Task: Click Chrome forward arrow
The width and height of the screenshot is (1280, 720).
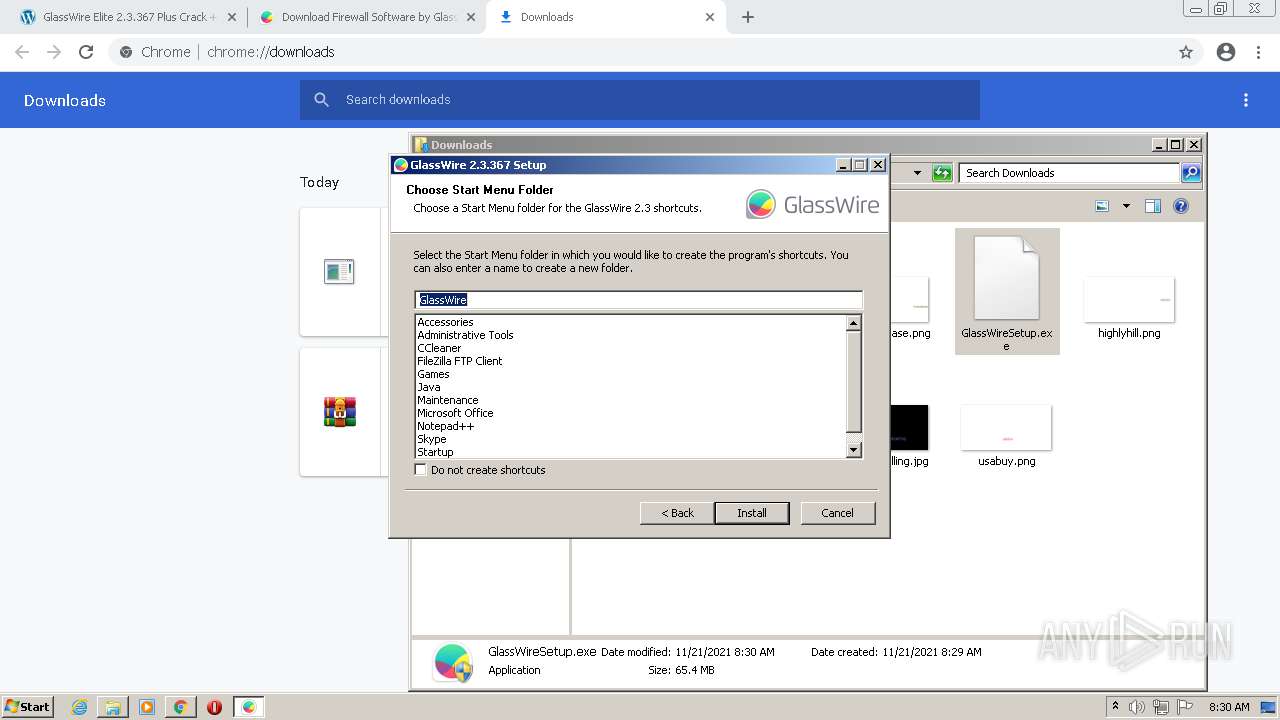Action: pyautogui.click(x=54, y=52)
